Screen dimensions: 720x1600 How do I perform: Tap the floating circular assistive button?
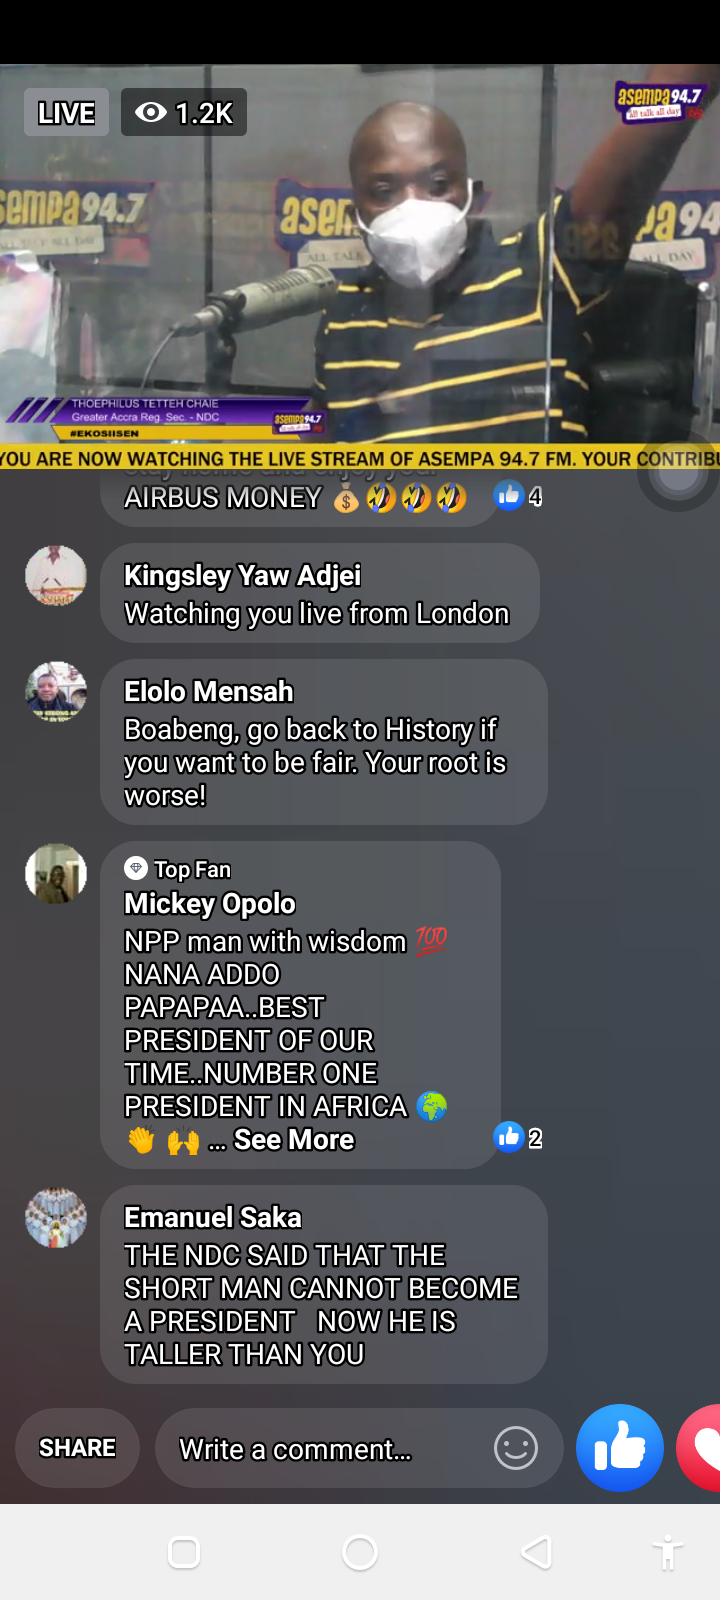(678, 473)
